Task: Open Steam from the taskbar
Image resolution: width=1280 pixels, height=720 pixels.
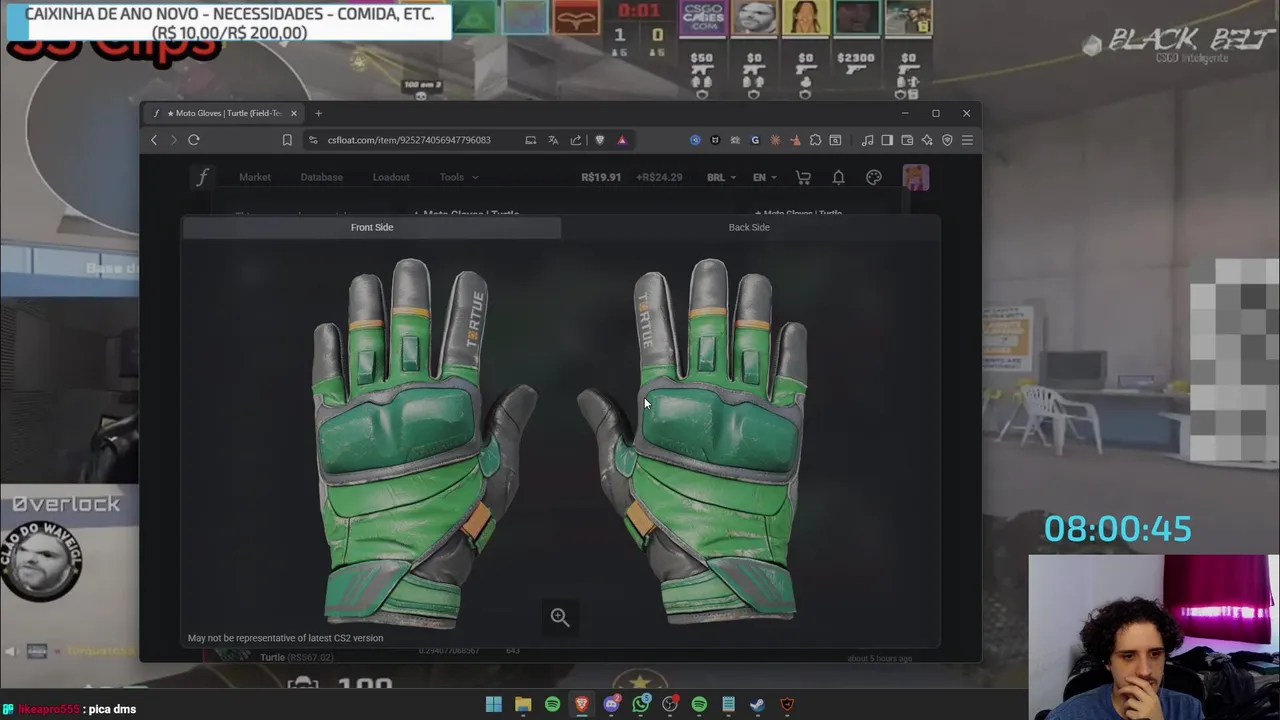Action: [757, 704]
